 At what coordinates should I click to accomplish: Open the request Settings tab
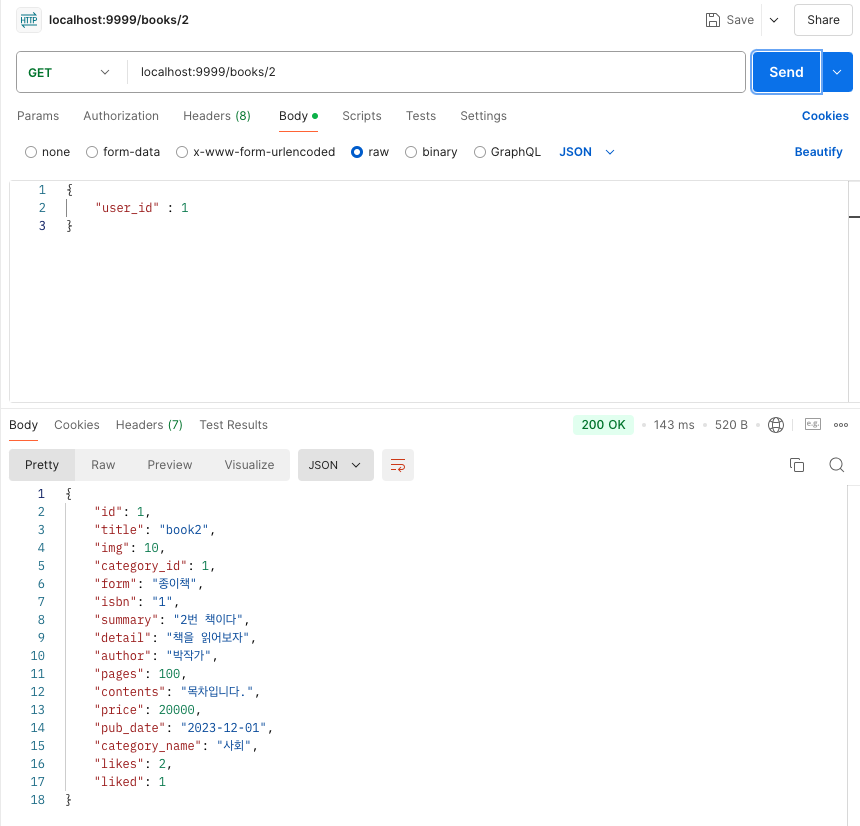pos(483,116)
